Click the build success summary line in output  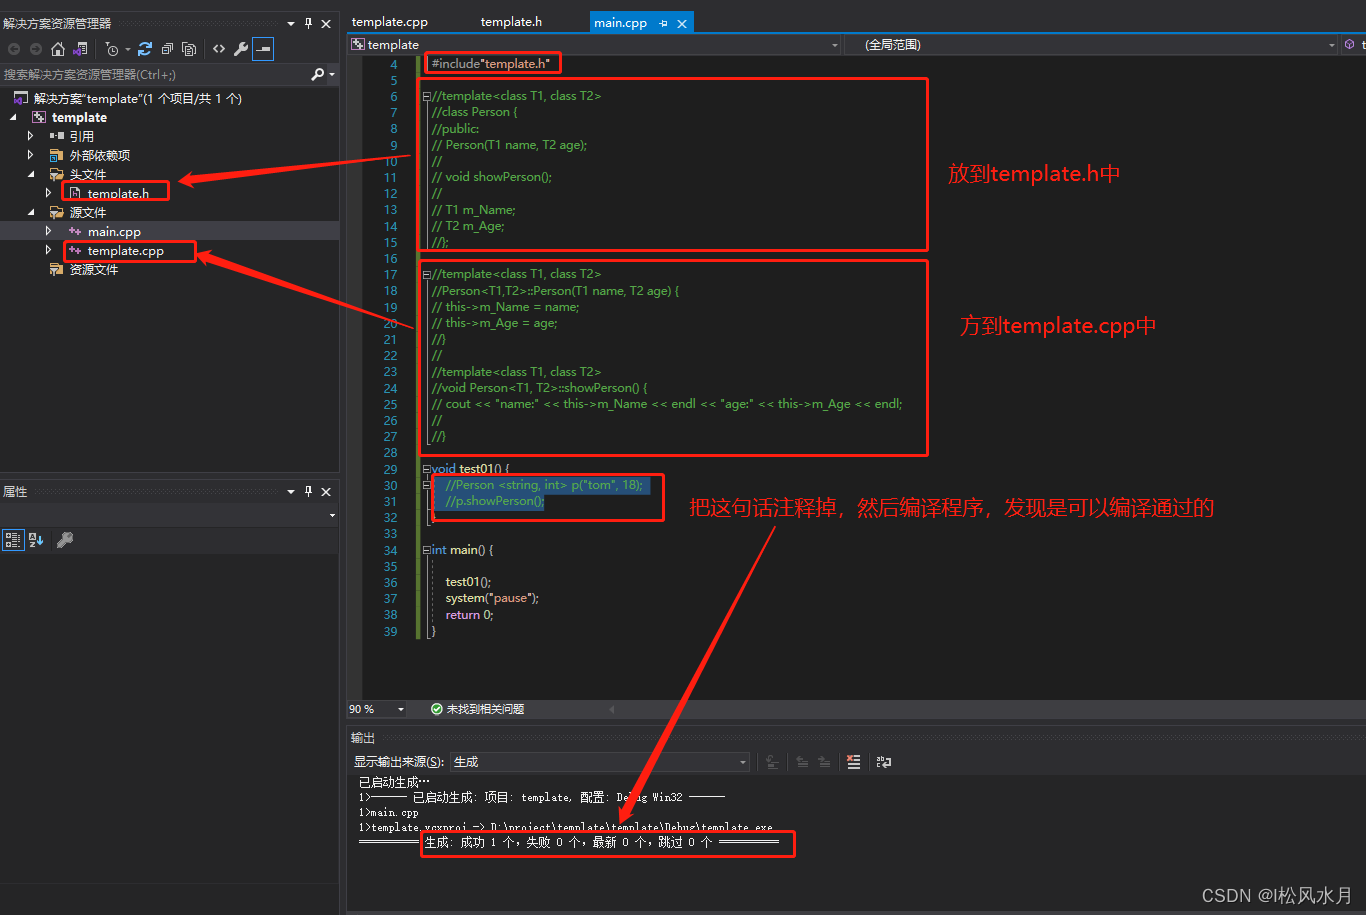[x=568, y=843]
